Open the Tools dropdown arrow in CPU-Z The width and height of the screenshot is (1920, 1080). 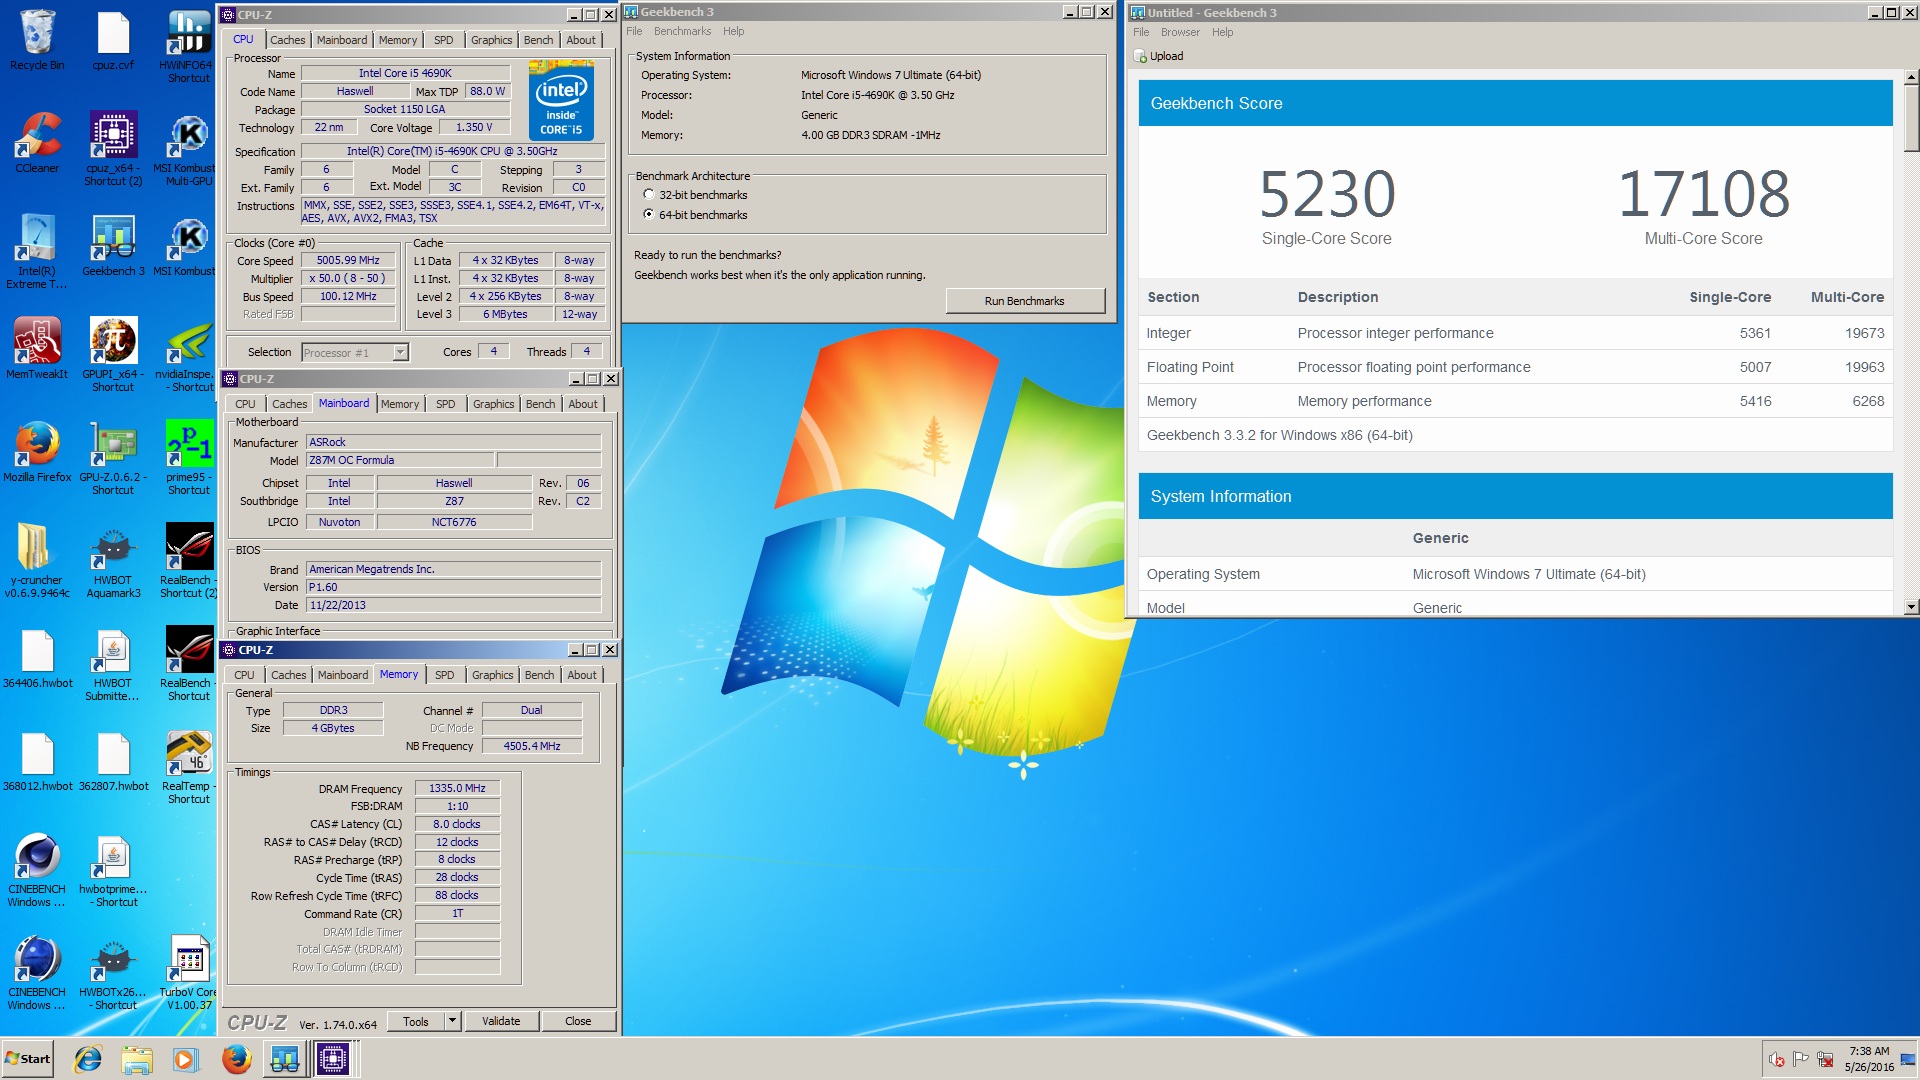tap(452, 1021)
